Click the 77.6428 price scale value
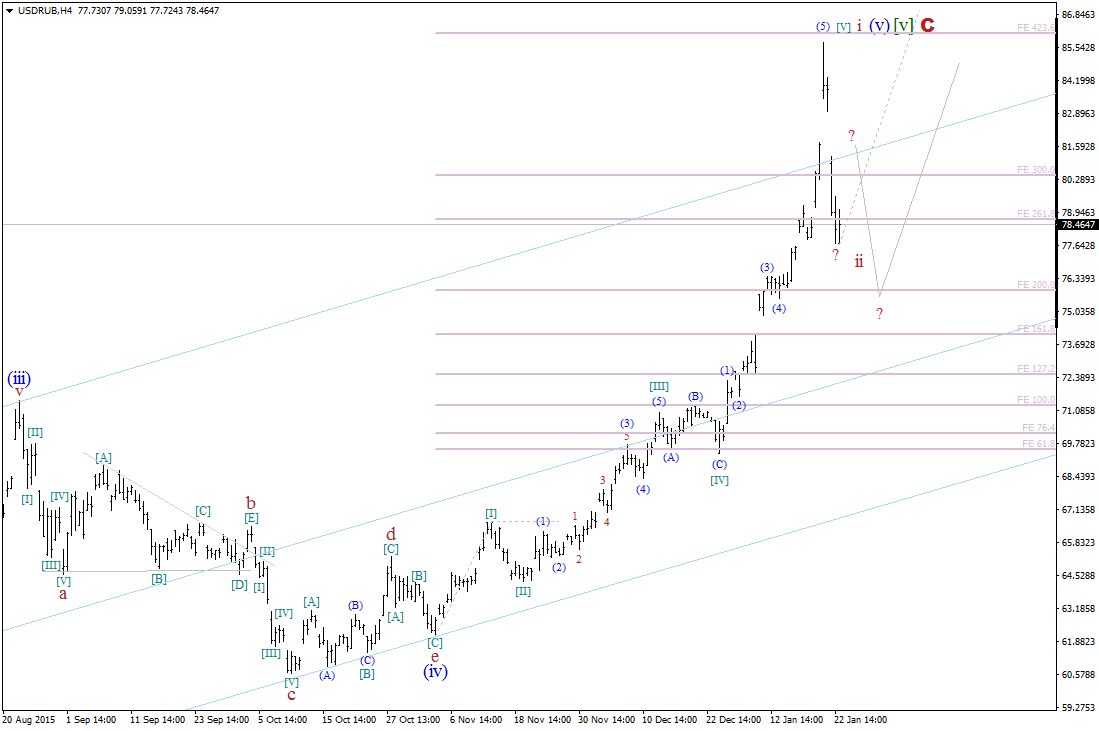 [x=1078, y=245]
